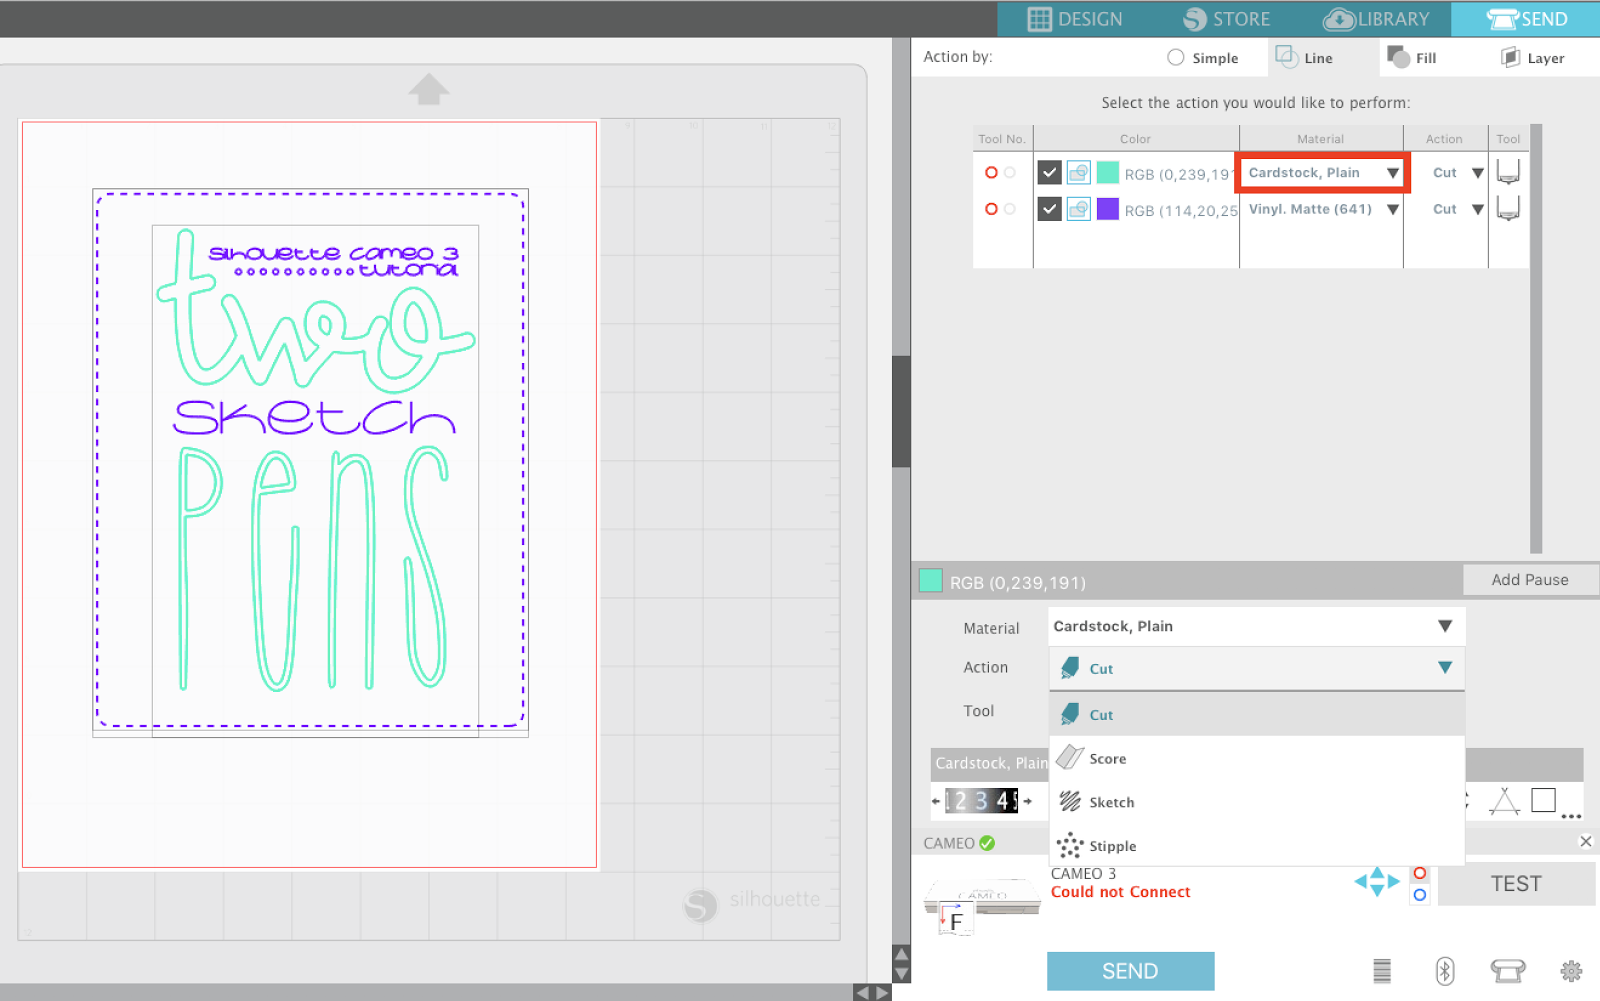Screen dimensions: 1600x1001
Task: Click the Add Pause label
Action: point(1529,579)
